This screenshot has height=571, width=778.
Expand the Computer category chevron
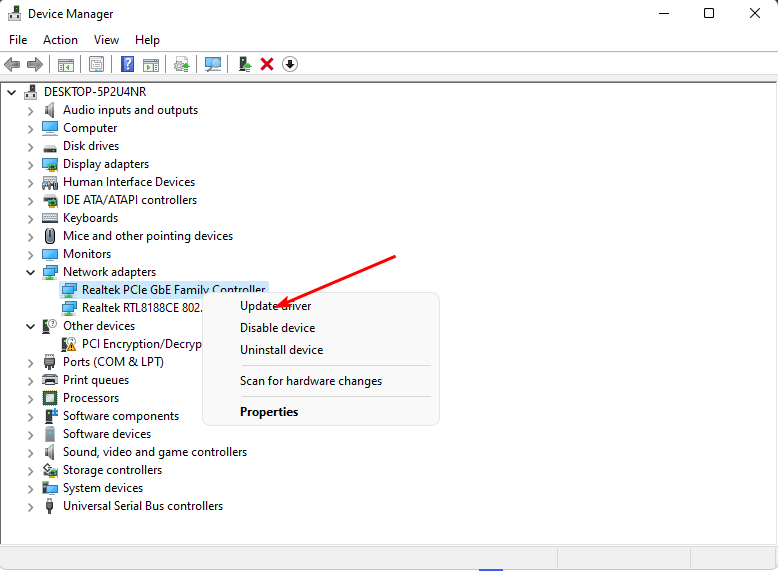click(31, 128)
